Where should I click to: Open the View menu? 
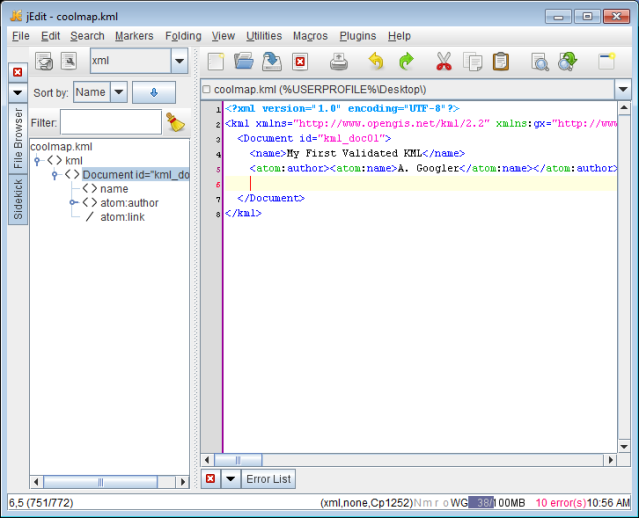coord(223,36)
